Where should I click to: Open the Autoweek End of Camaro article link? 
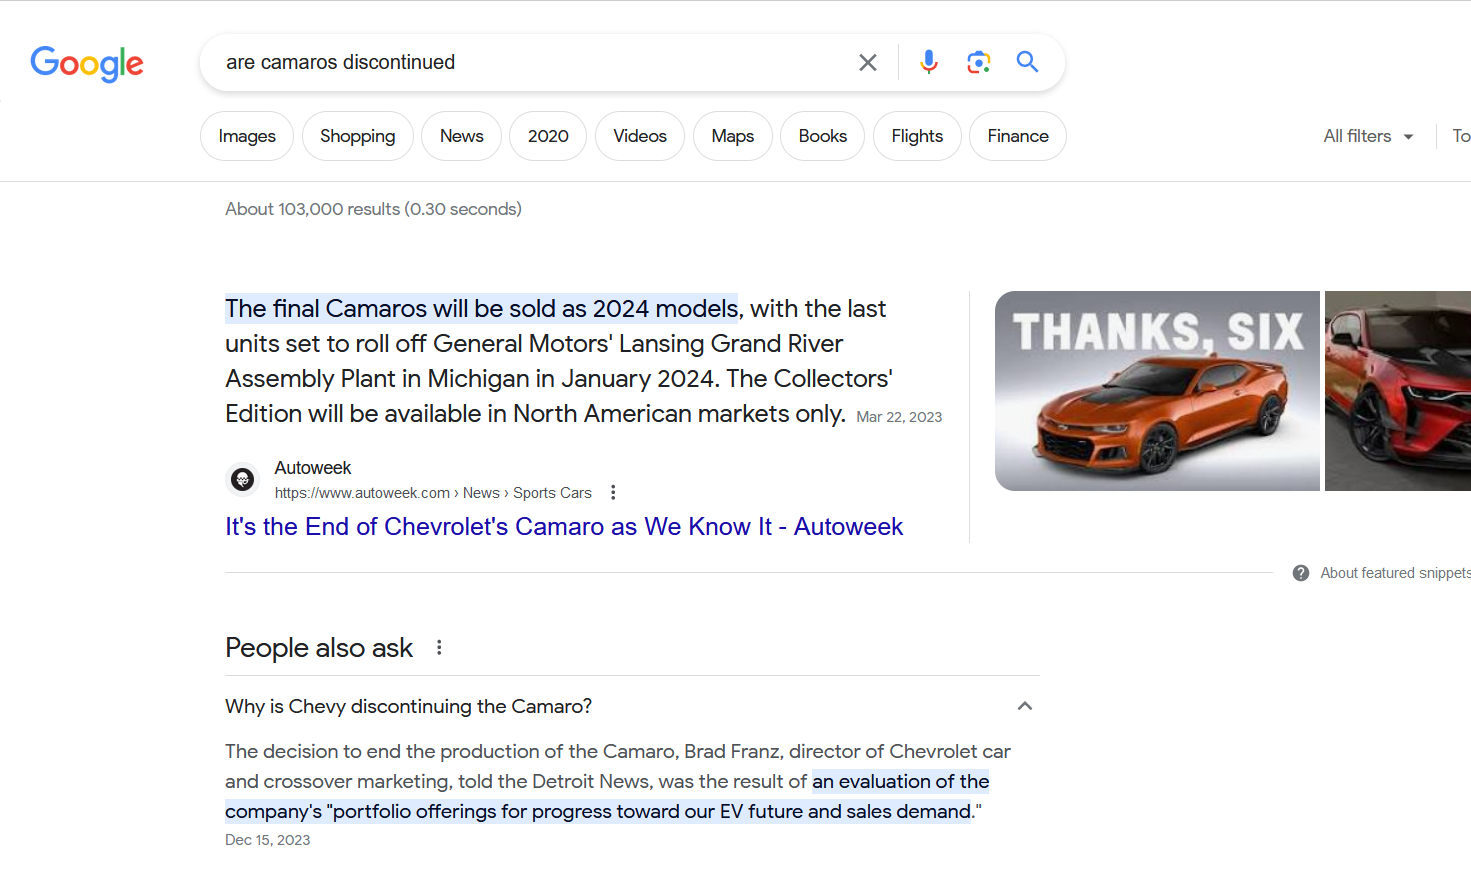tap(564, 527)
